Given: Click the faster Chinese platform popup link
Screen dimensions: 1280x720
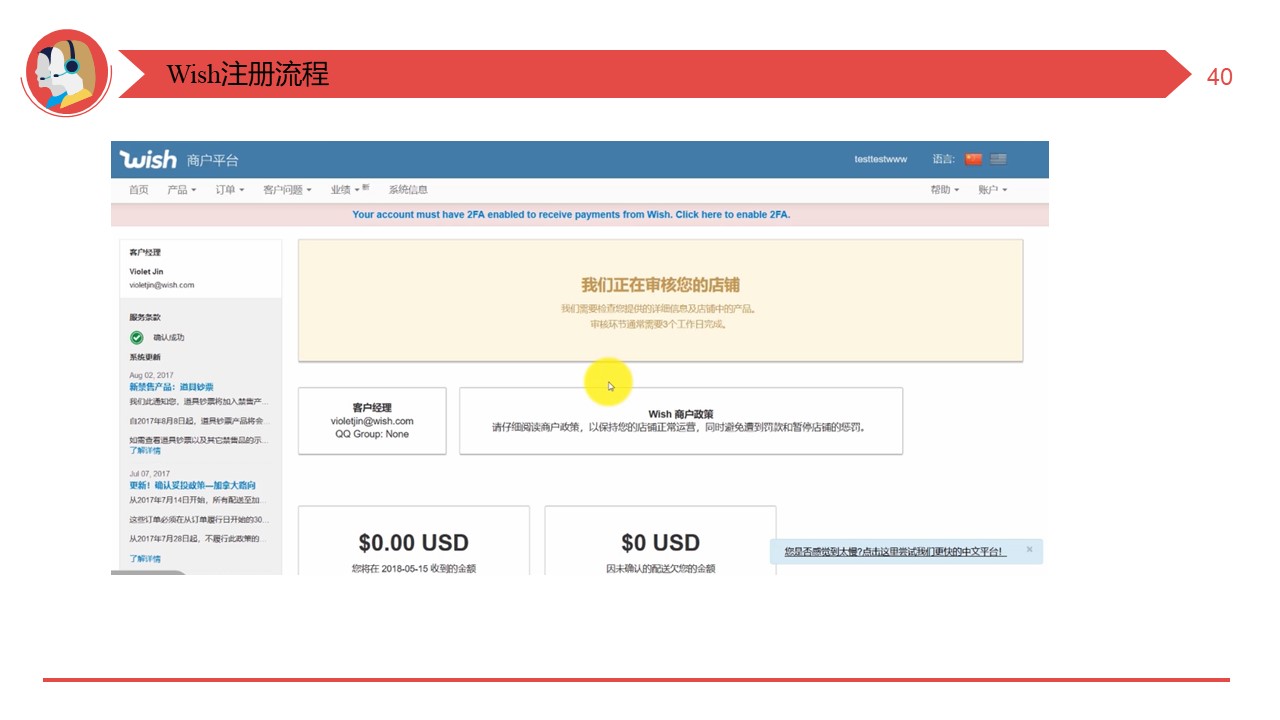Looking at the screenshot, I should pos(895,552).
